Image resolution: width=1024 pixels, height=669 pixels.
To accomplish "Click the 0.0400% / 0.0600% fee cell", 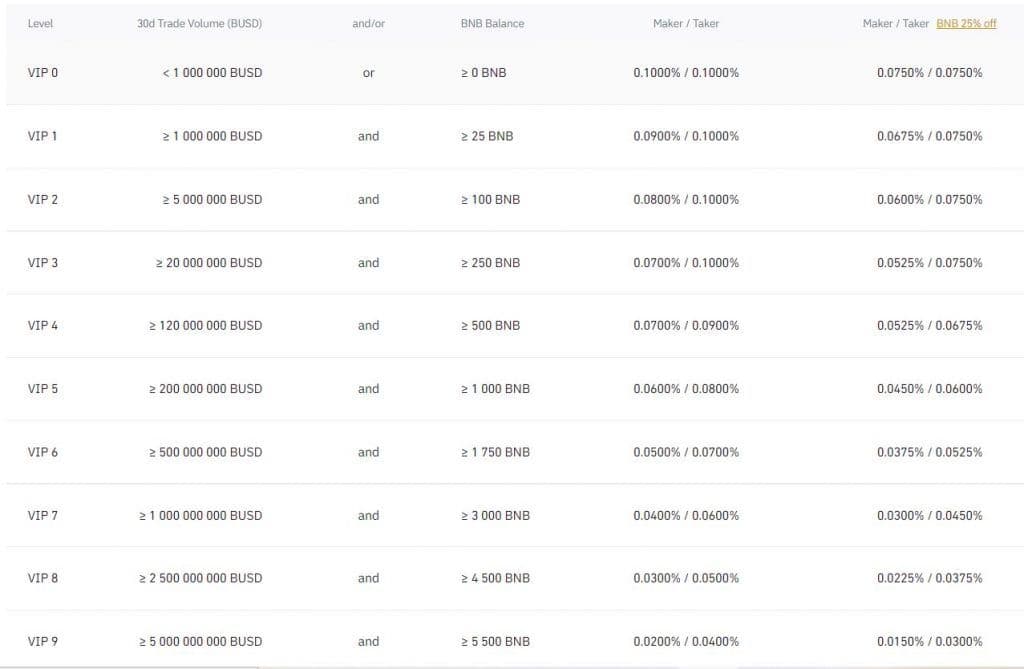I will (x=686, y=516).
